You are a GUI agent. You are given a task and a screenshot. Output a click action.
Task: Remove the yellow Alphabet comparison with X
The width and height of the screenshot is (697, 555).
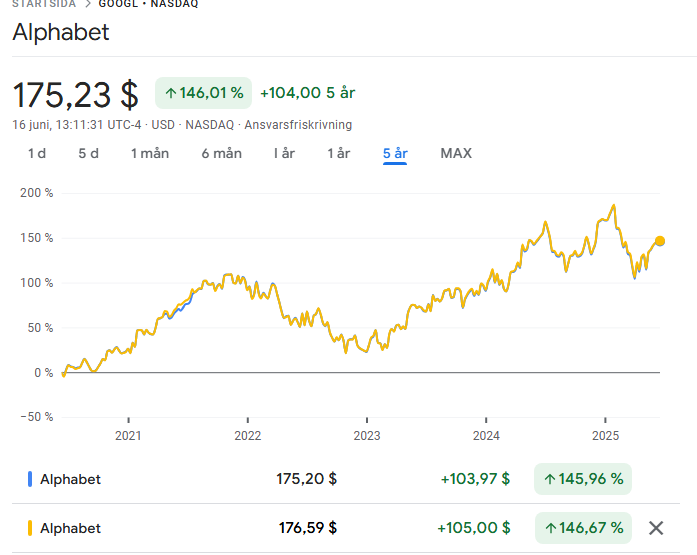tap(656, 528)
